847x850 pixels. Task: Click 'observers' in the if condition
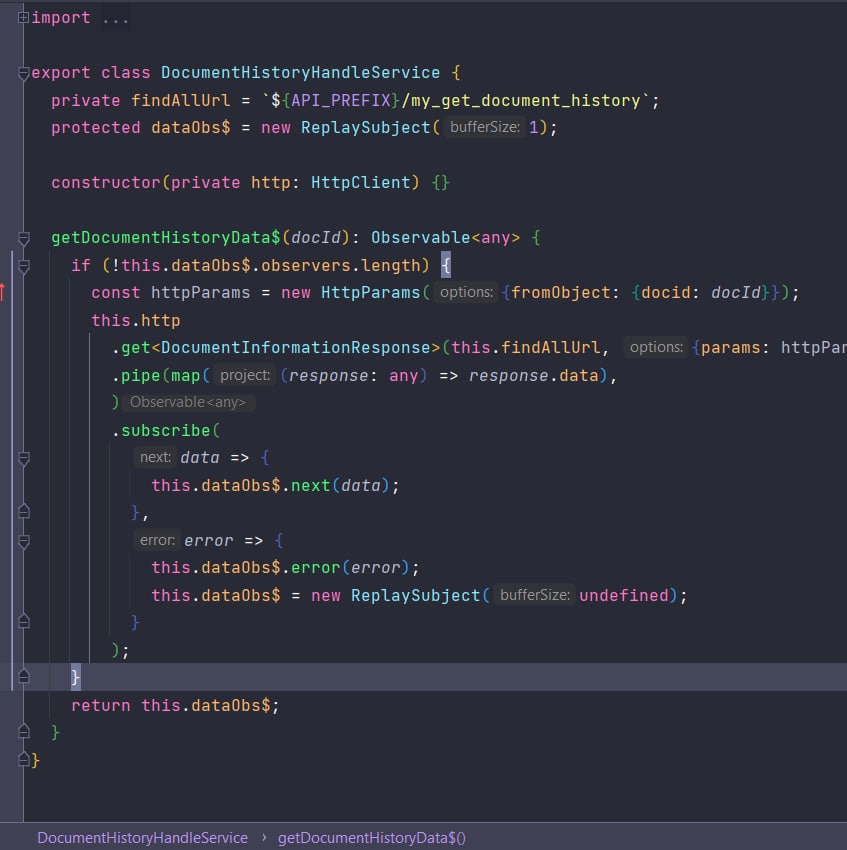pyautogui.click(x=305, y=266)
